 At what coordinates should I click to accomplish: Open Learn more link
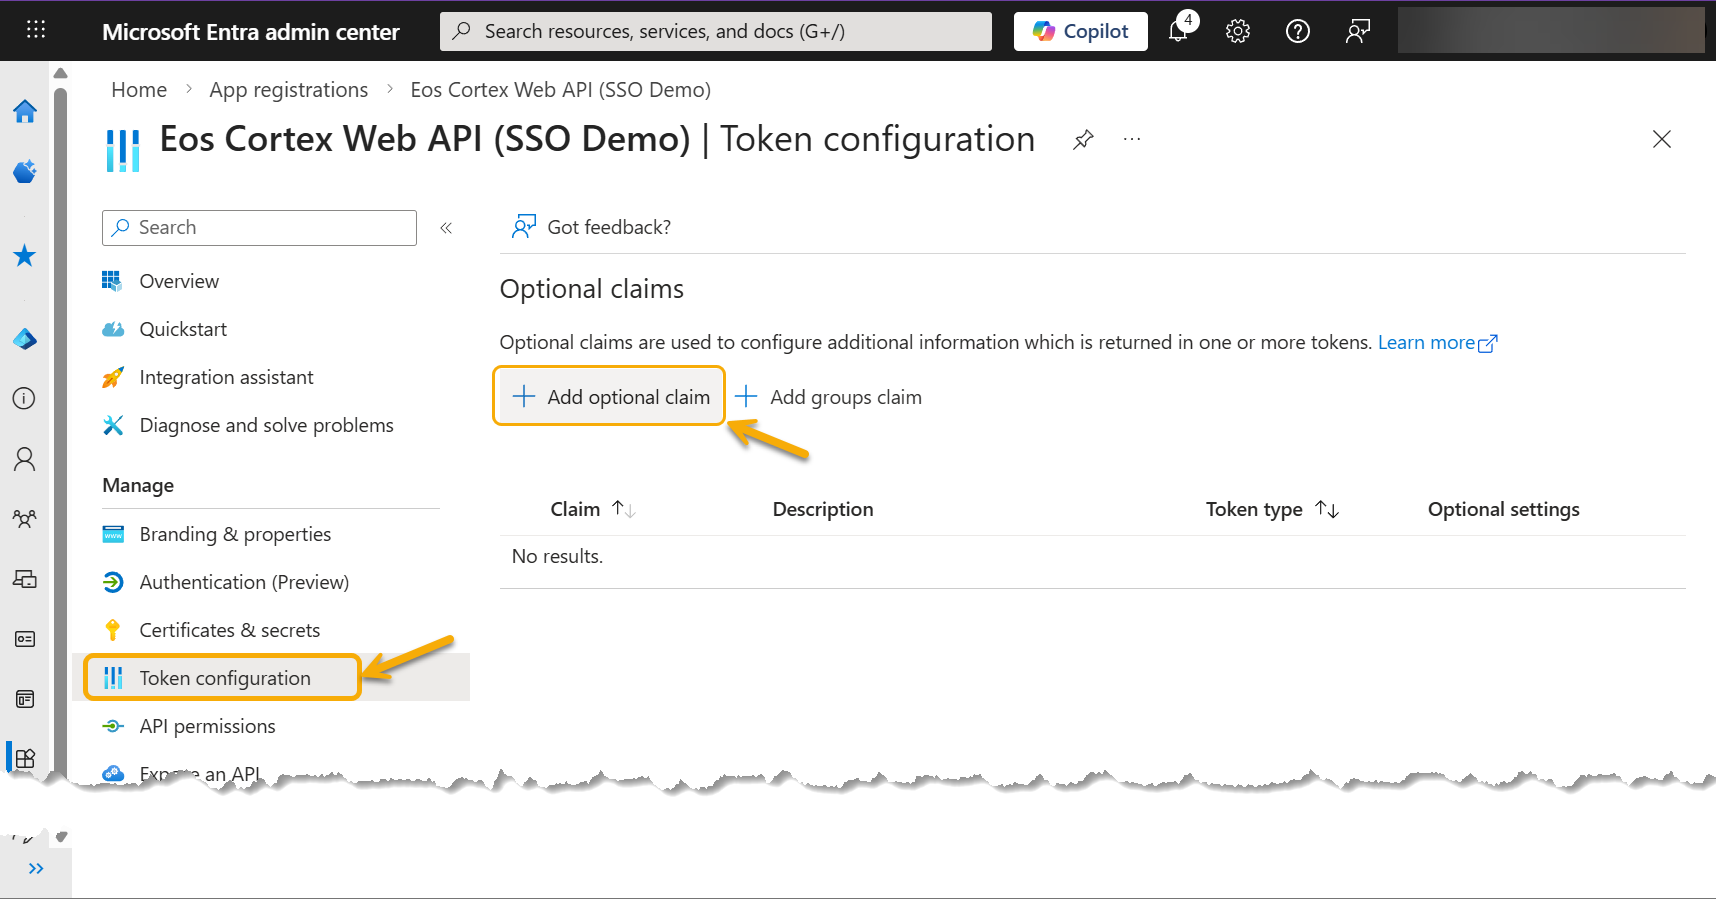[1437, 343]
